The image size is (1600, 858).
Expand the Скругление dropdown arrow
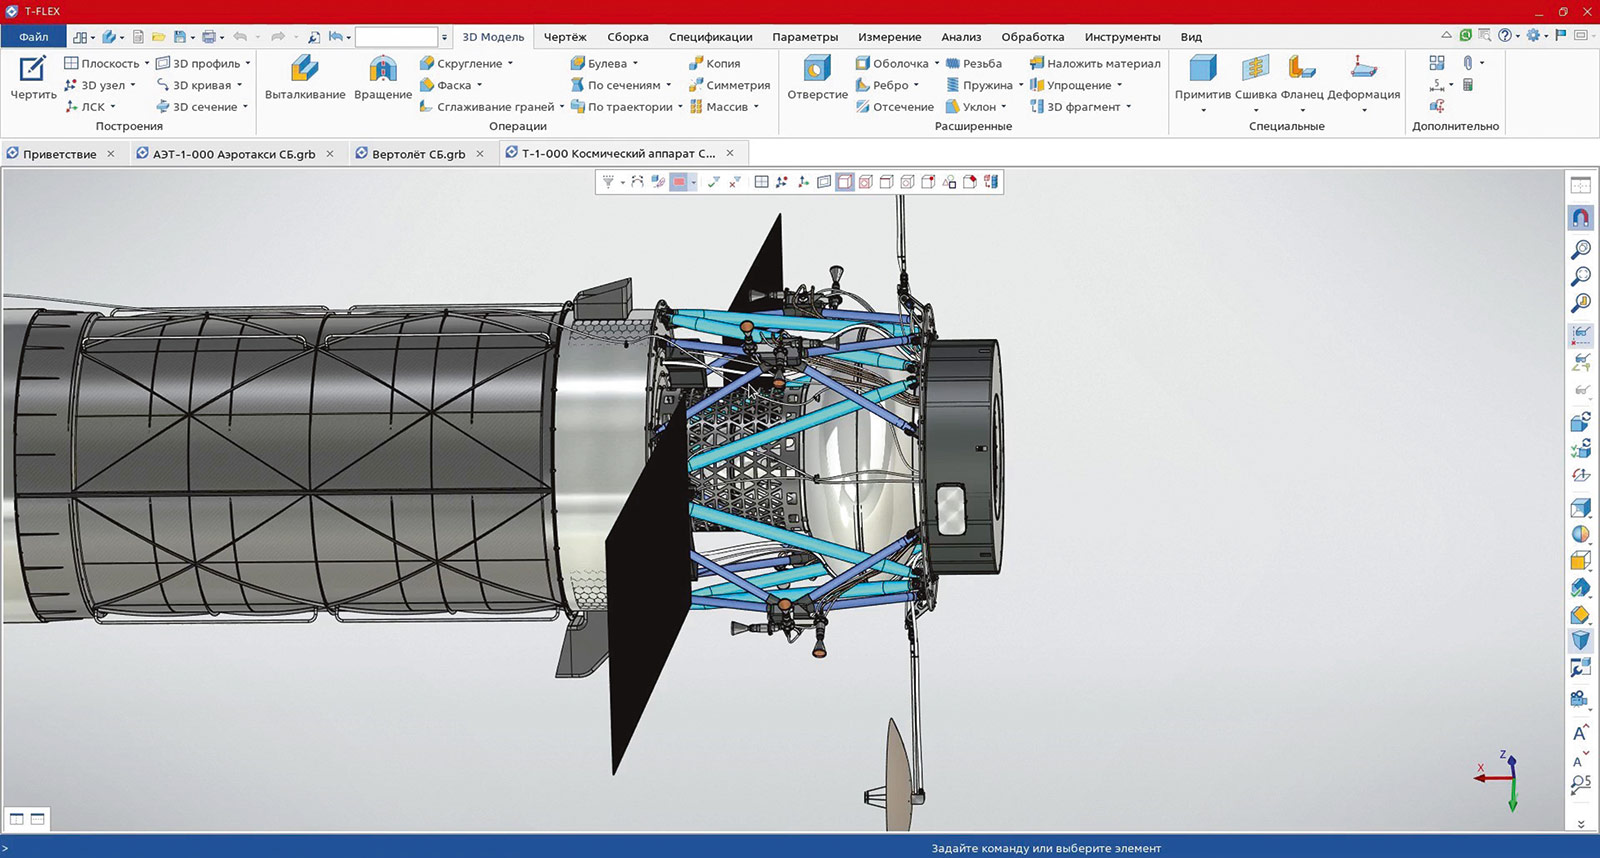point(511,63)
